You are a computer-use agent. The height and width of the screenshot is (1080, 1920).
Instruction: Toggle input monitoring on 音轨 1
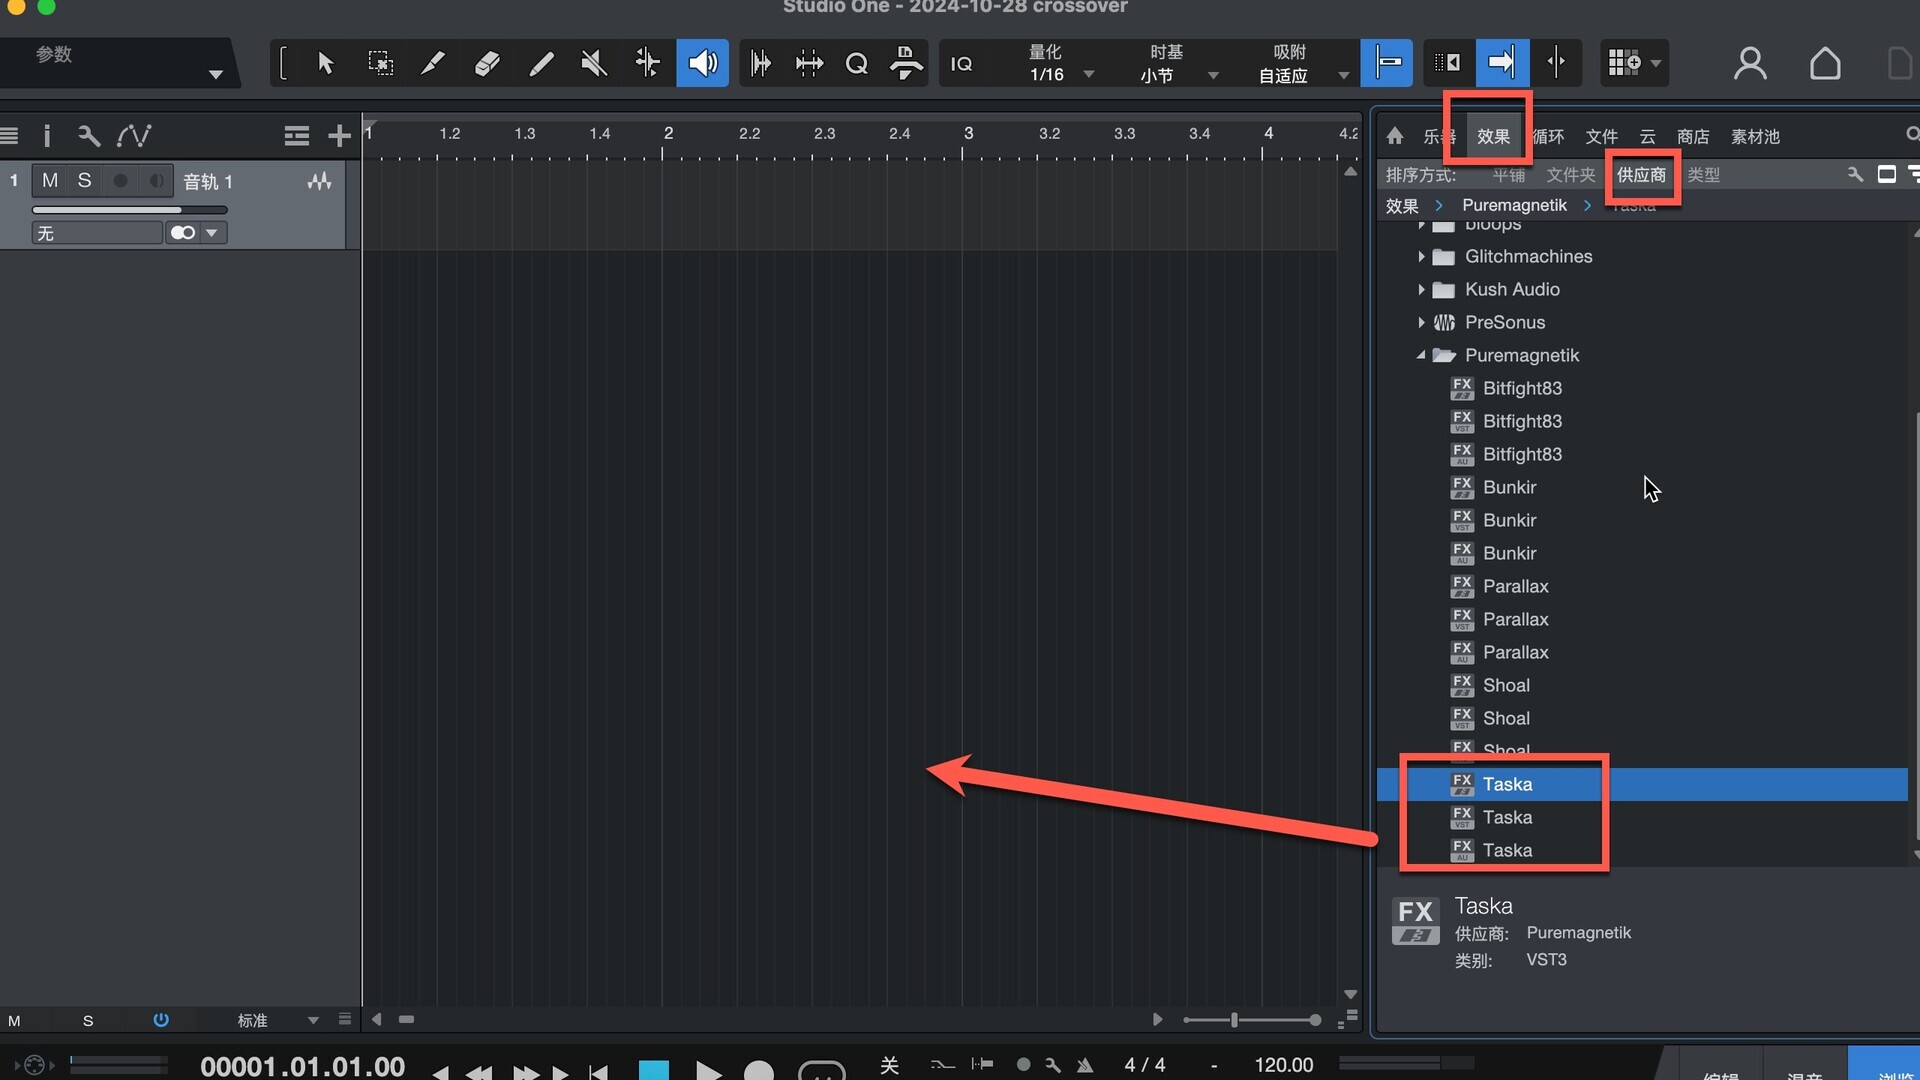156,180
